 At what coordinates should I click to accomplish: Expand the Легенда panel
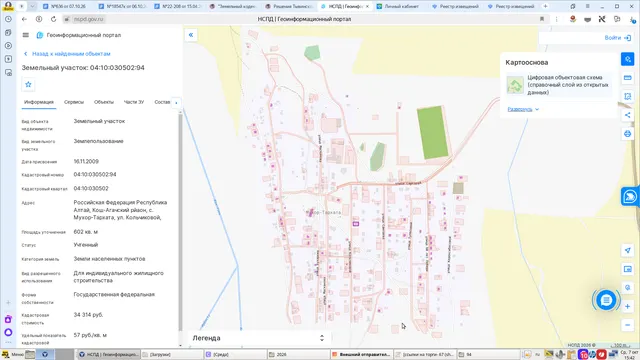click(322, 338)
